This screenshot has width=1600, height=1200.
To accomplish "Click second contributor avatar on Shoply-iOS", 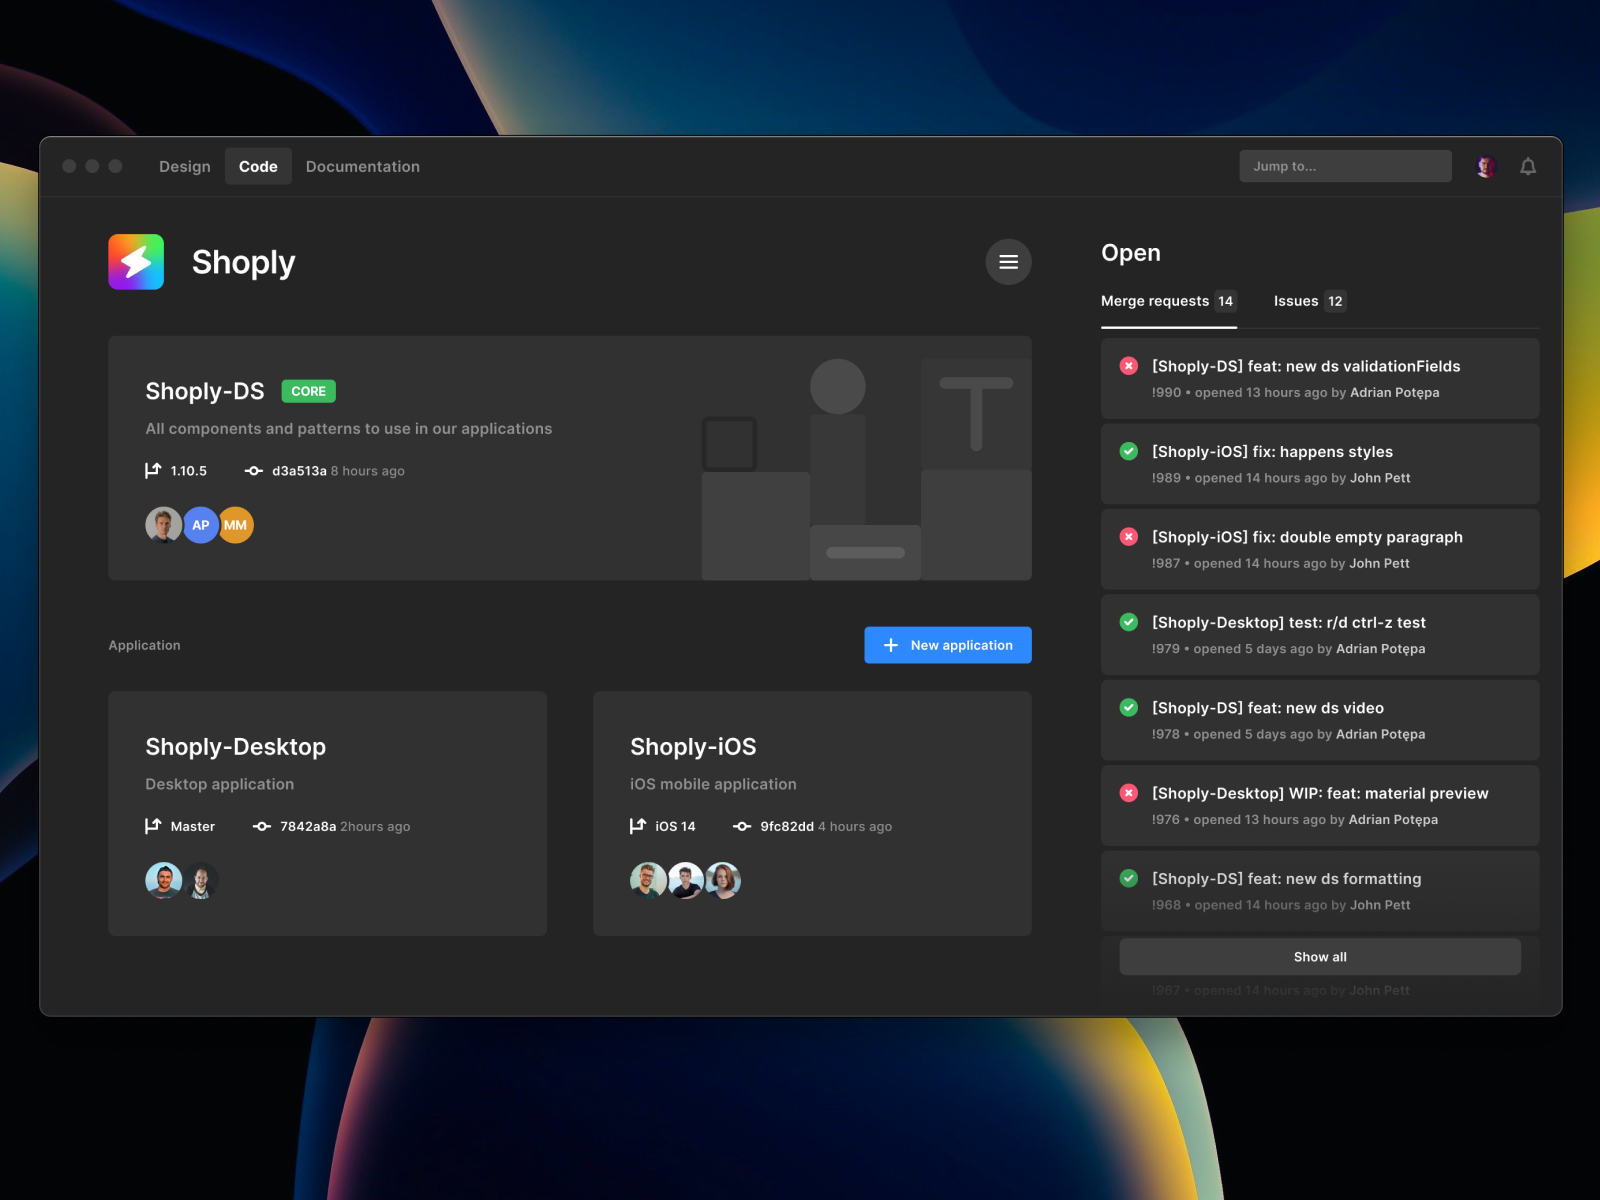I will coord(686,881).
